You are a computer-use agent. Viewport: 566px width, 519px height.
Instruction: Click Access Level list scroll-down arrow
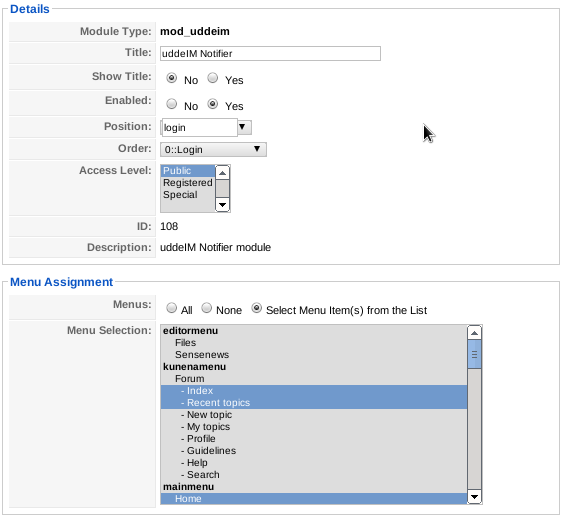(222, 205)
